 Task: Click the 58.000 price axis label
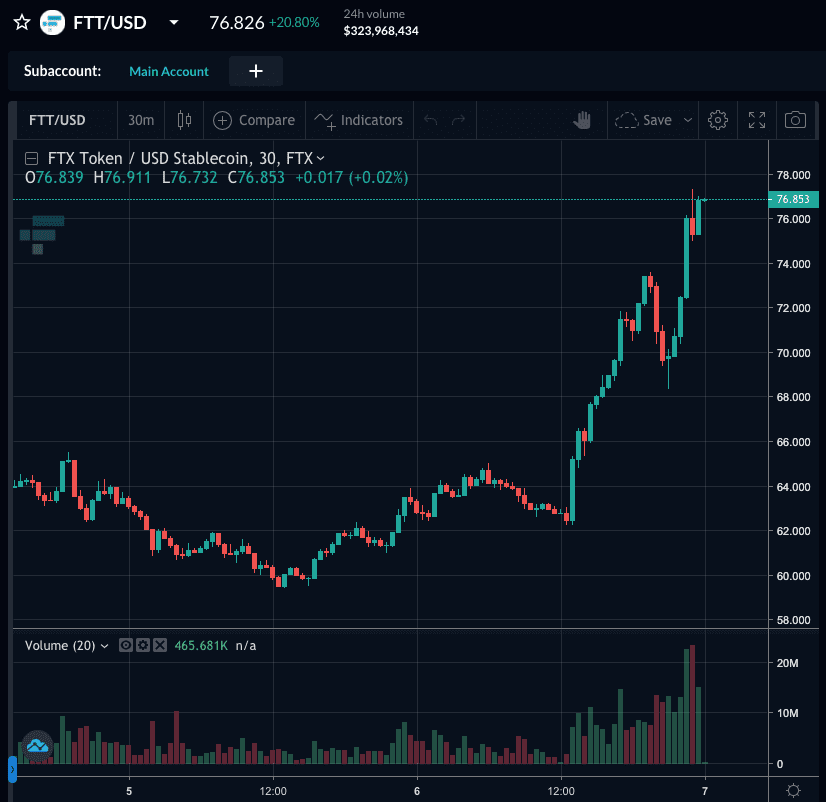click(x=793, y=620)
